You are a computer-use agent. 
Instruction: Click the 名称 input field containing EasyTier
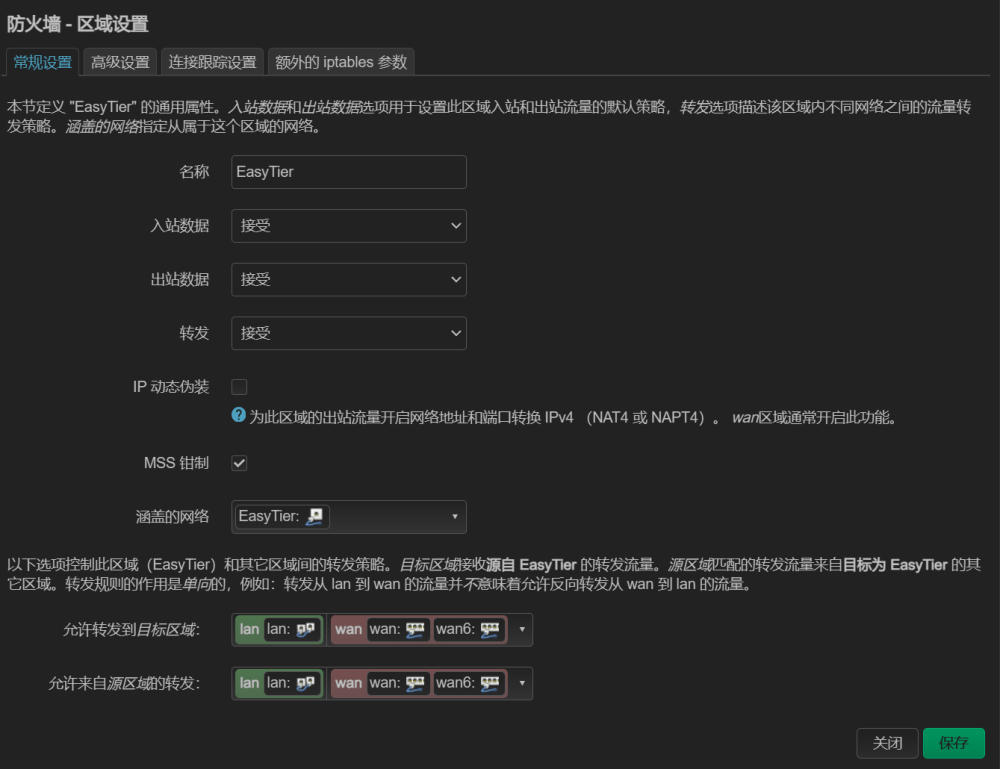tap(349, 172)
